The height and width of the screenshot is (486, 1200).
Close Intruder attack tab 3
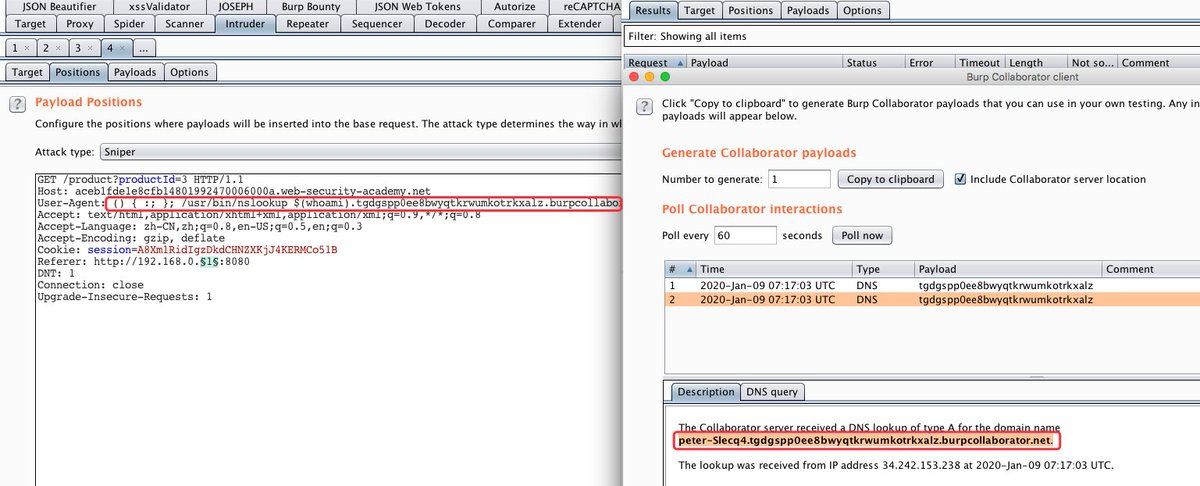point(89,48)
